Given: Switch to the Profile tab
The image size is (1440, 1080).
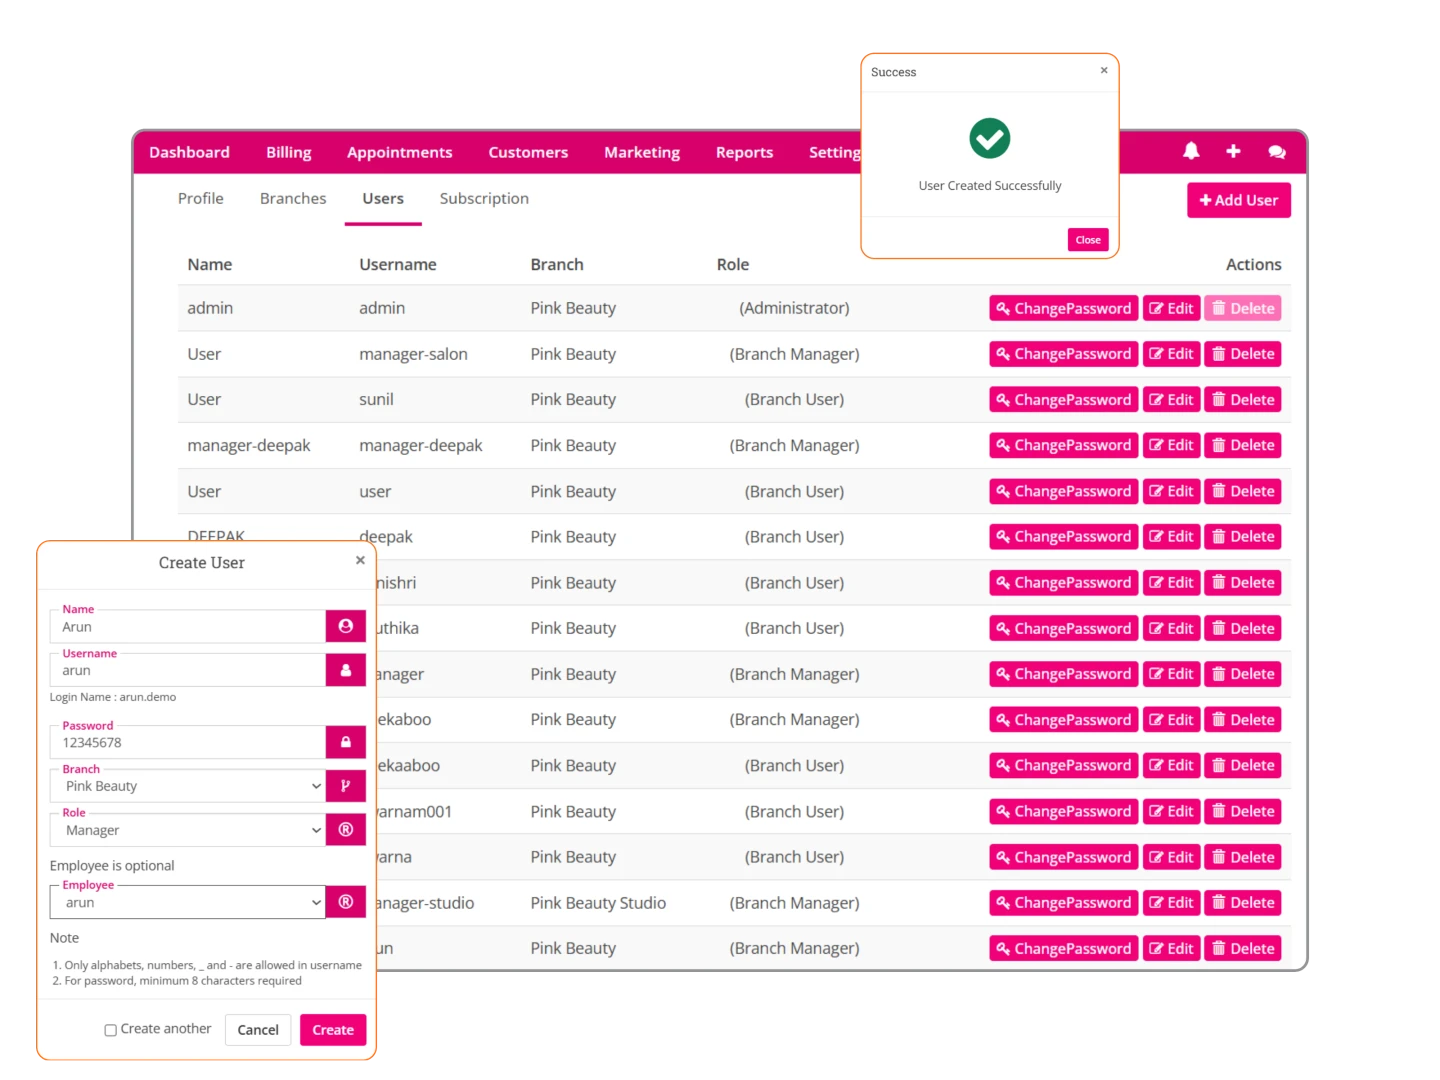Looking at the screenshot, I should 201,198.
